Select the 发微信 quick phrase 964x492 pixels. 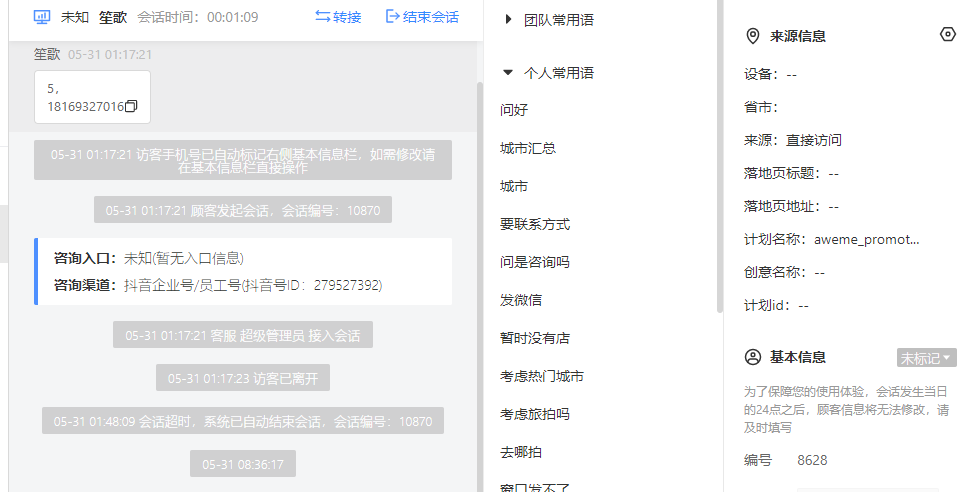[x=521, y=300]
